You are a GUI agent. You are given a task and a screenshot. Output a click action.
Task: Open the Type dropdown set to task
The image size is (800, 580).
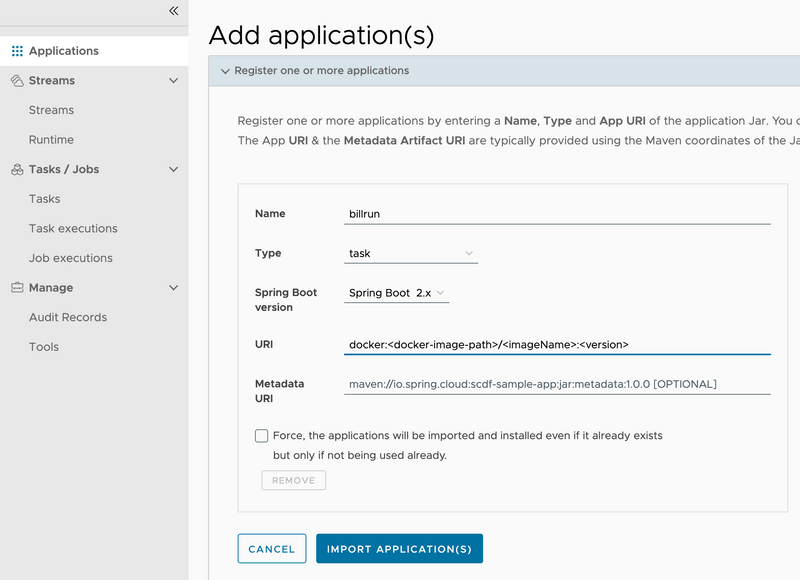click(411, 254)
